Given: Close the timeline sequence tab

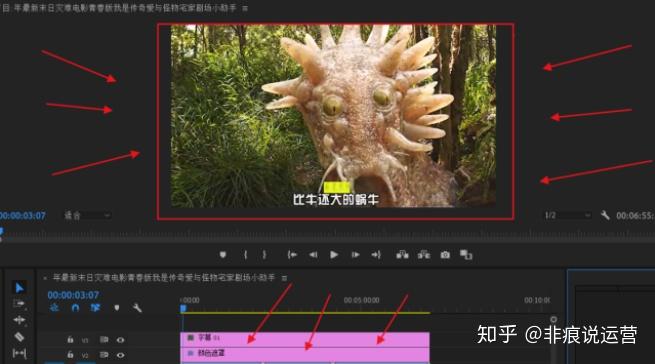Looking at the screenshot, I should click(45, 278).
